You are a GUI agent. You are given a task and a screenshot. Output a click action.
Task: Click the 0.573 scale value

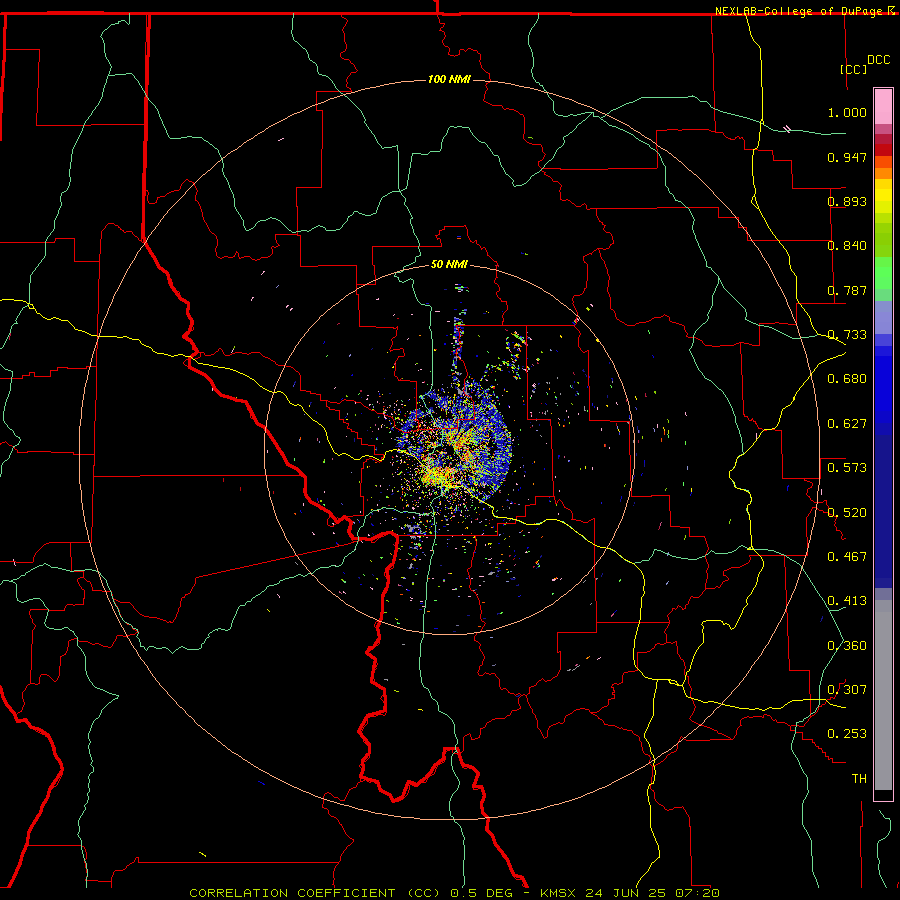(847, 468)
